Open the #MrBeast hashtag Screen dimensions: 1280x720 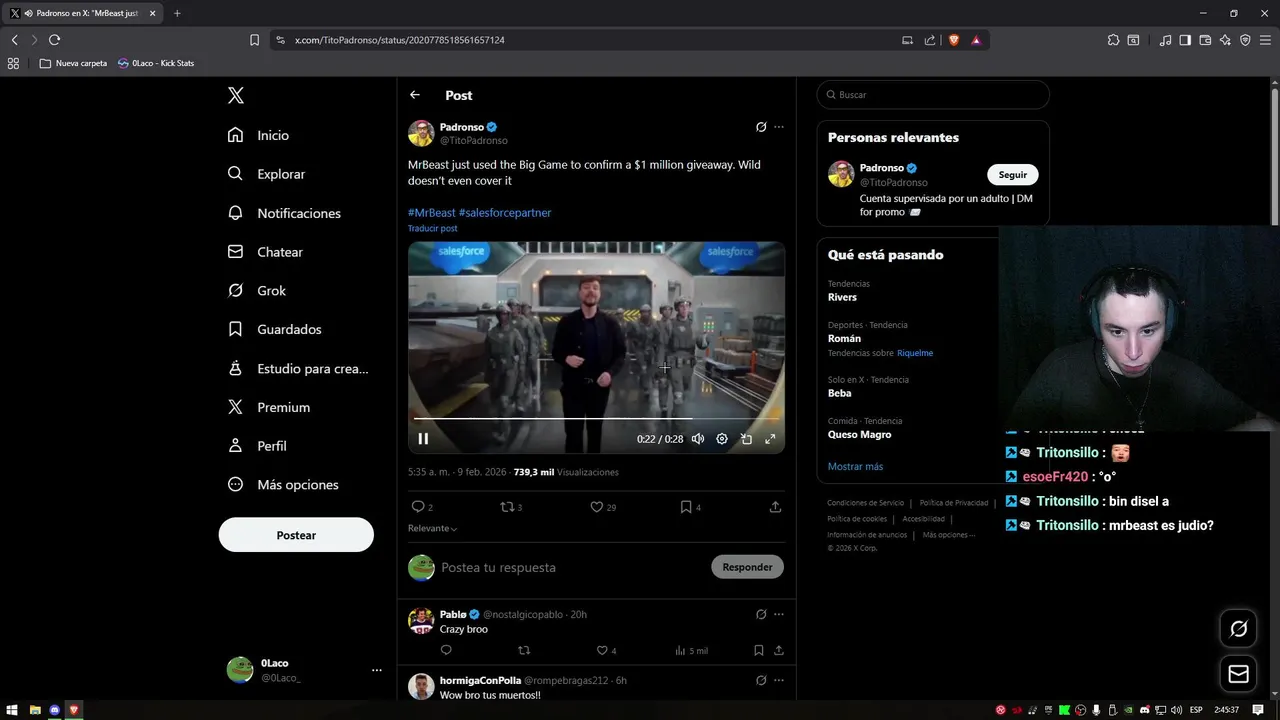coord(431,212)
